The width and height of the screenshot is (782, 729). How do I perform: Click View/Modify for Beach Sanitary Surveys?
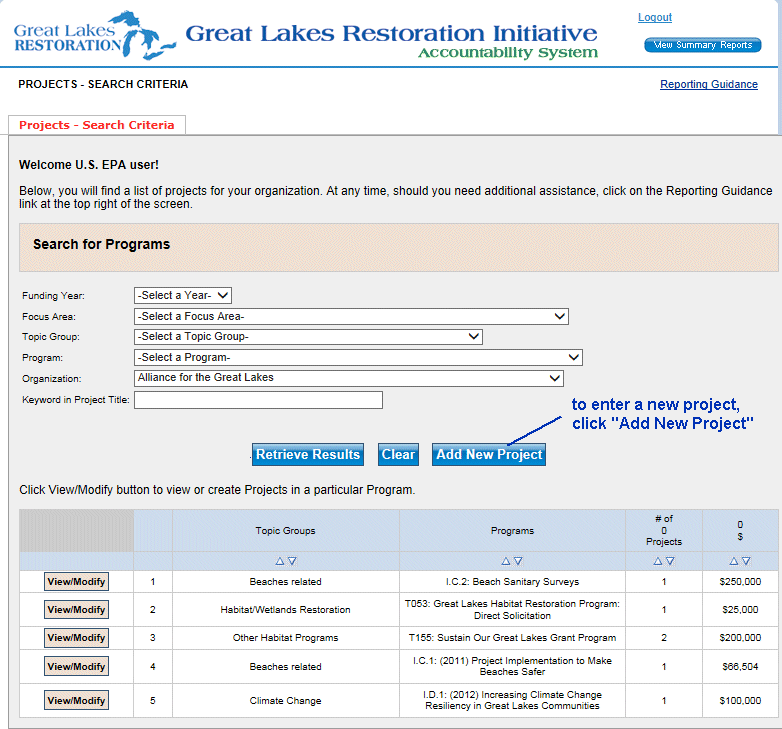pyautogui.click(x=76, y=581)
